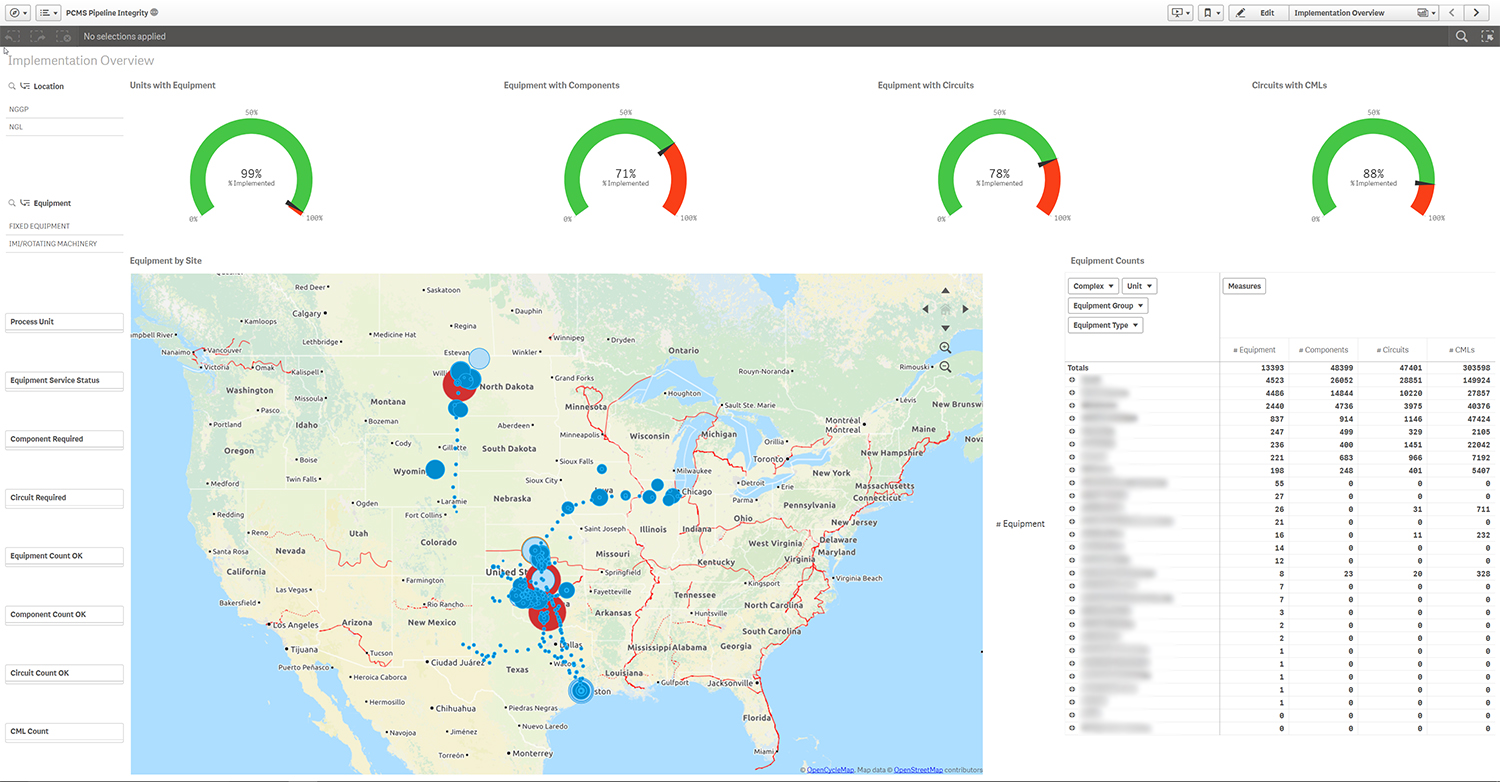Click the home icon on the map navigation control
Screen dimensions: 1500x782
(x=944, y=310)
